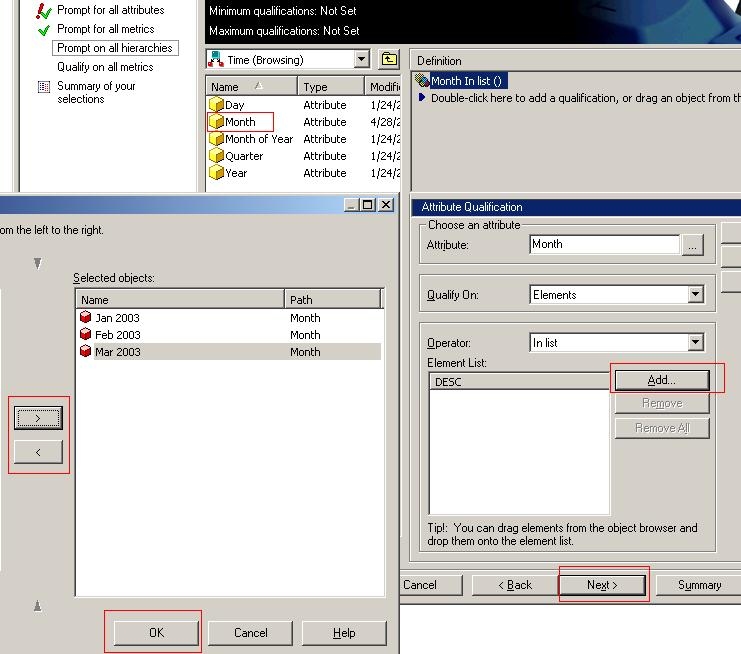Viewport: 741px width, 654px height.
Task: Click the Day attribute icon
Action: point(216,105)
